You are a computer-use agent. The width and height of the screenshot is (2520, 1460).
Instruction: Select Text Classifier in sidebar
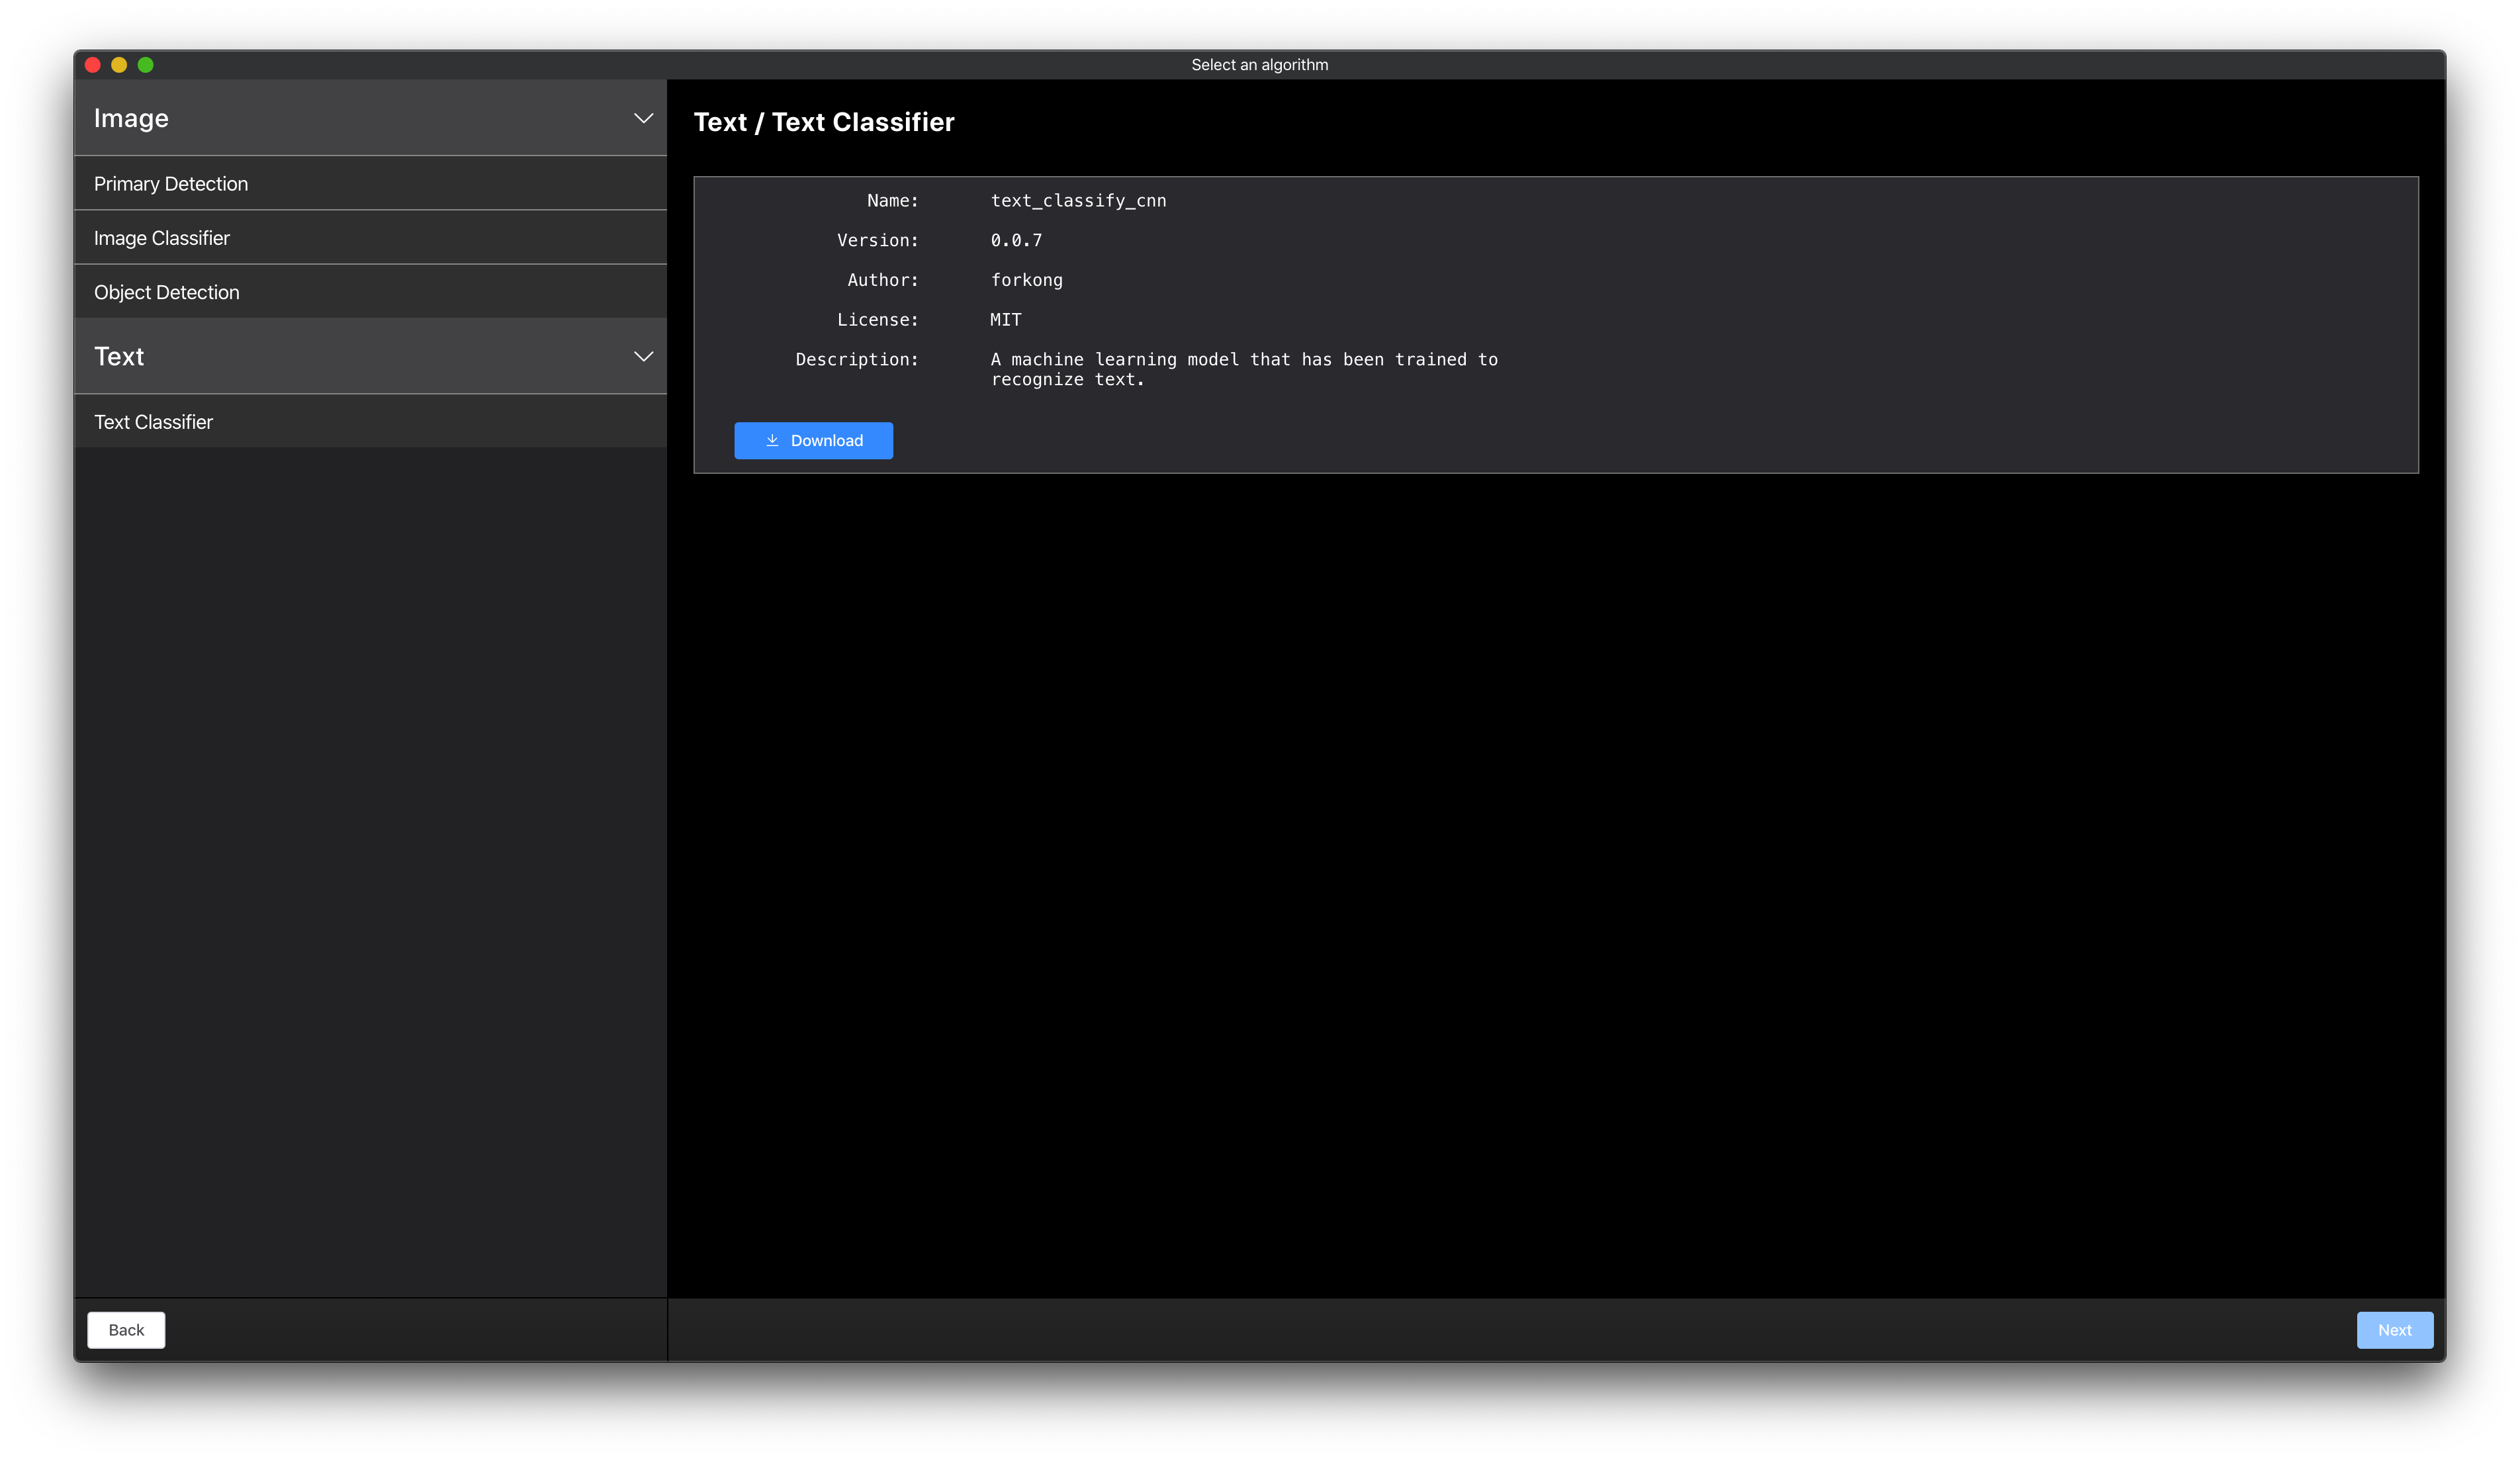point(154,422)
